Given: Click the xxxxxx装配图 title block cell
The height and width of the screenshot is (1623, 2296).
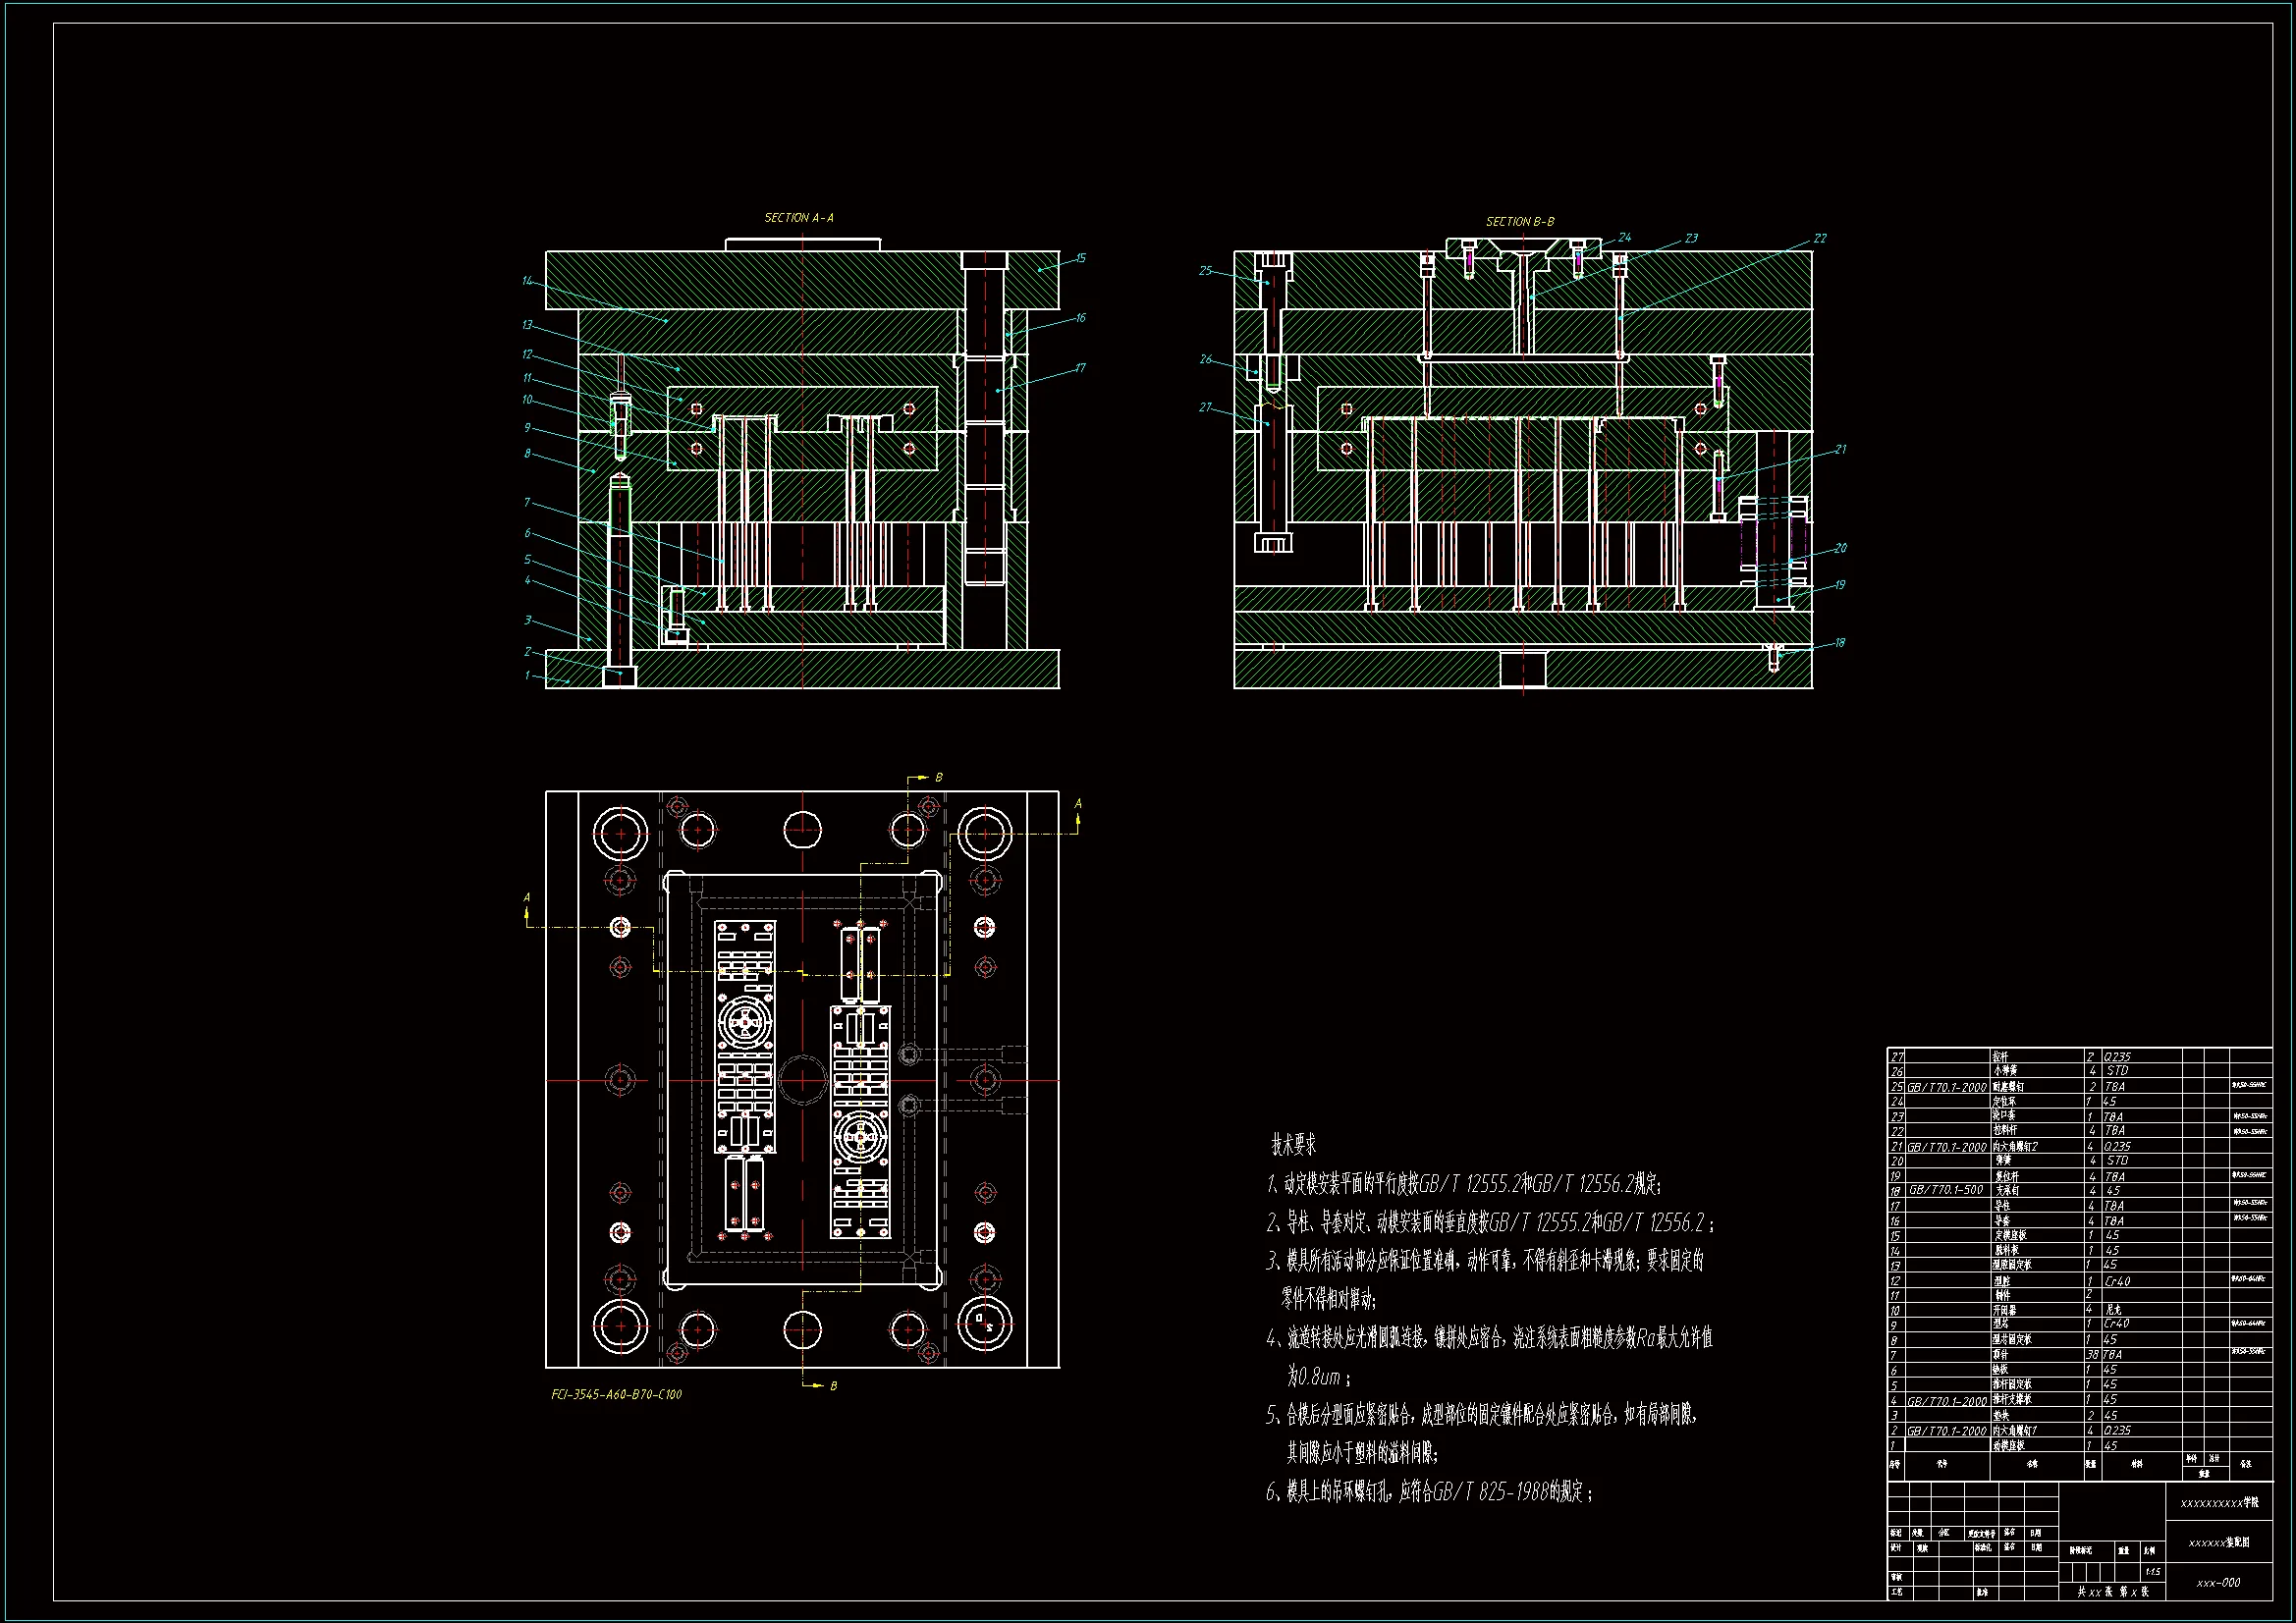Looking at the screenshot, I should (2218, 1543).
